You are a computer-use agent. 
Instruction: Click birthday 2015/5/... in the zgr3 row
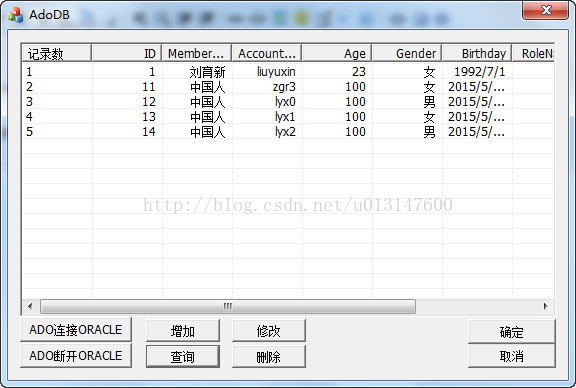(x=476, y=87)
